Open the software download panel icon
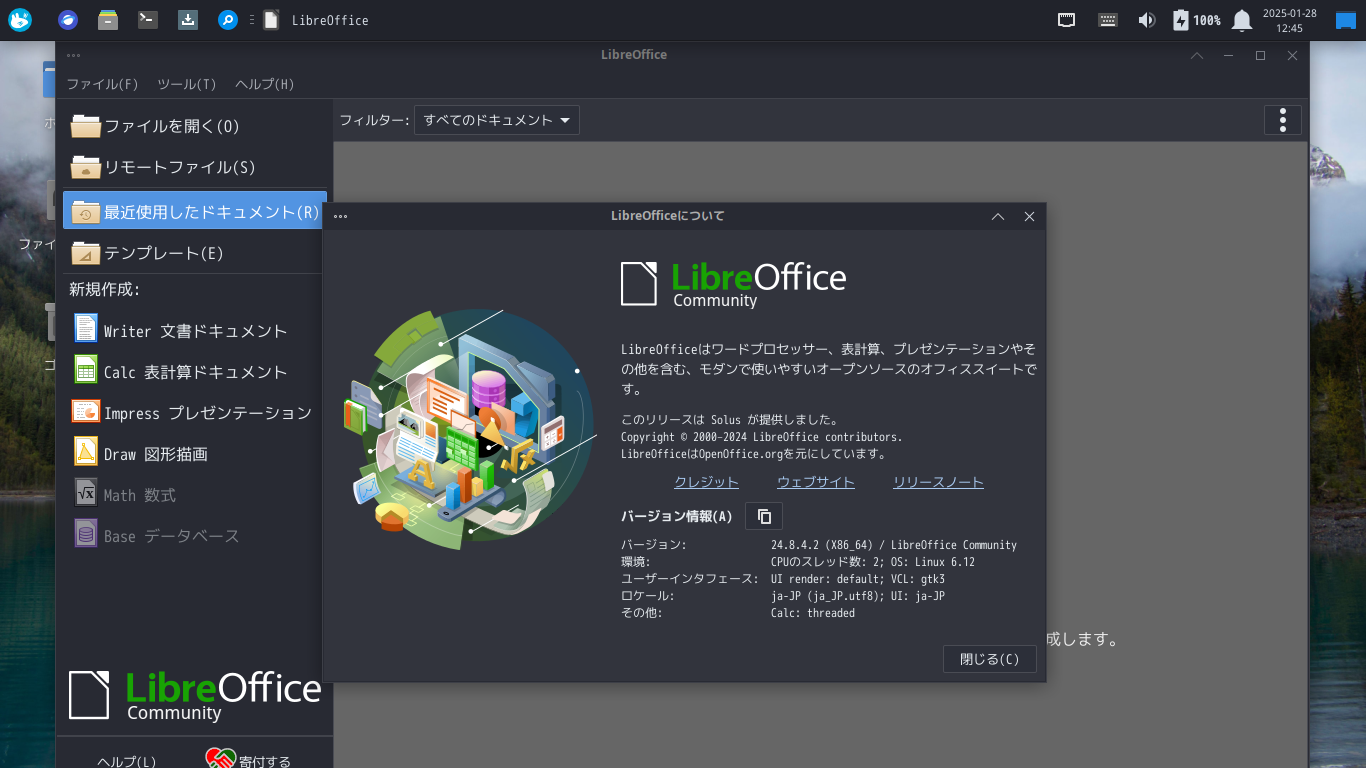The height and width of the screenshot is (768, 1366). tap(187, 20)
